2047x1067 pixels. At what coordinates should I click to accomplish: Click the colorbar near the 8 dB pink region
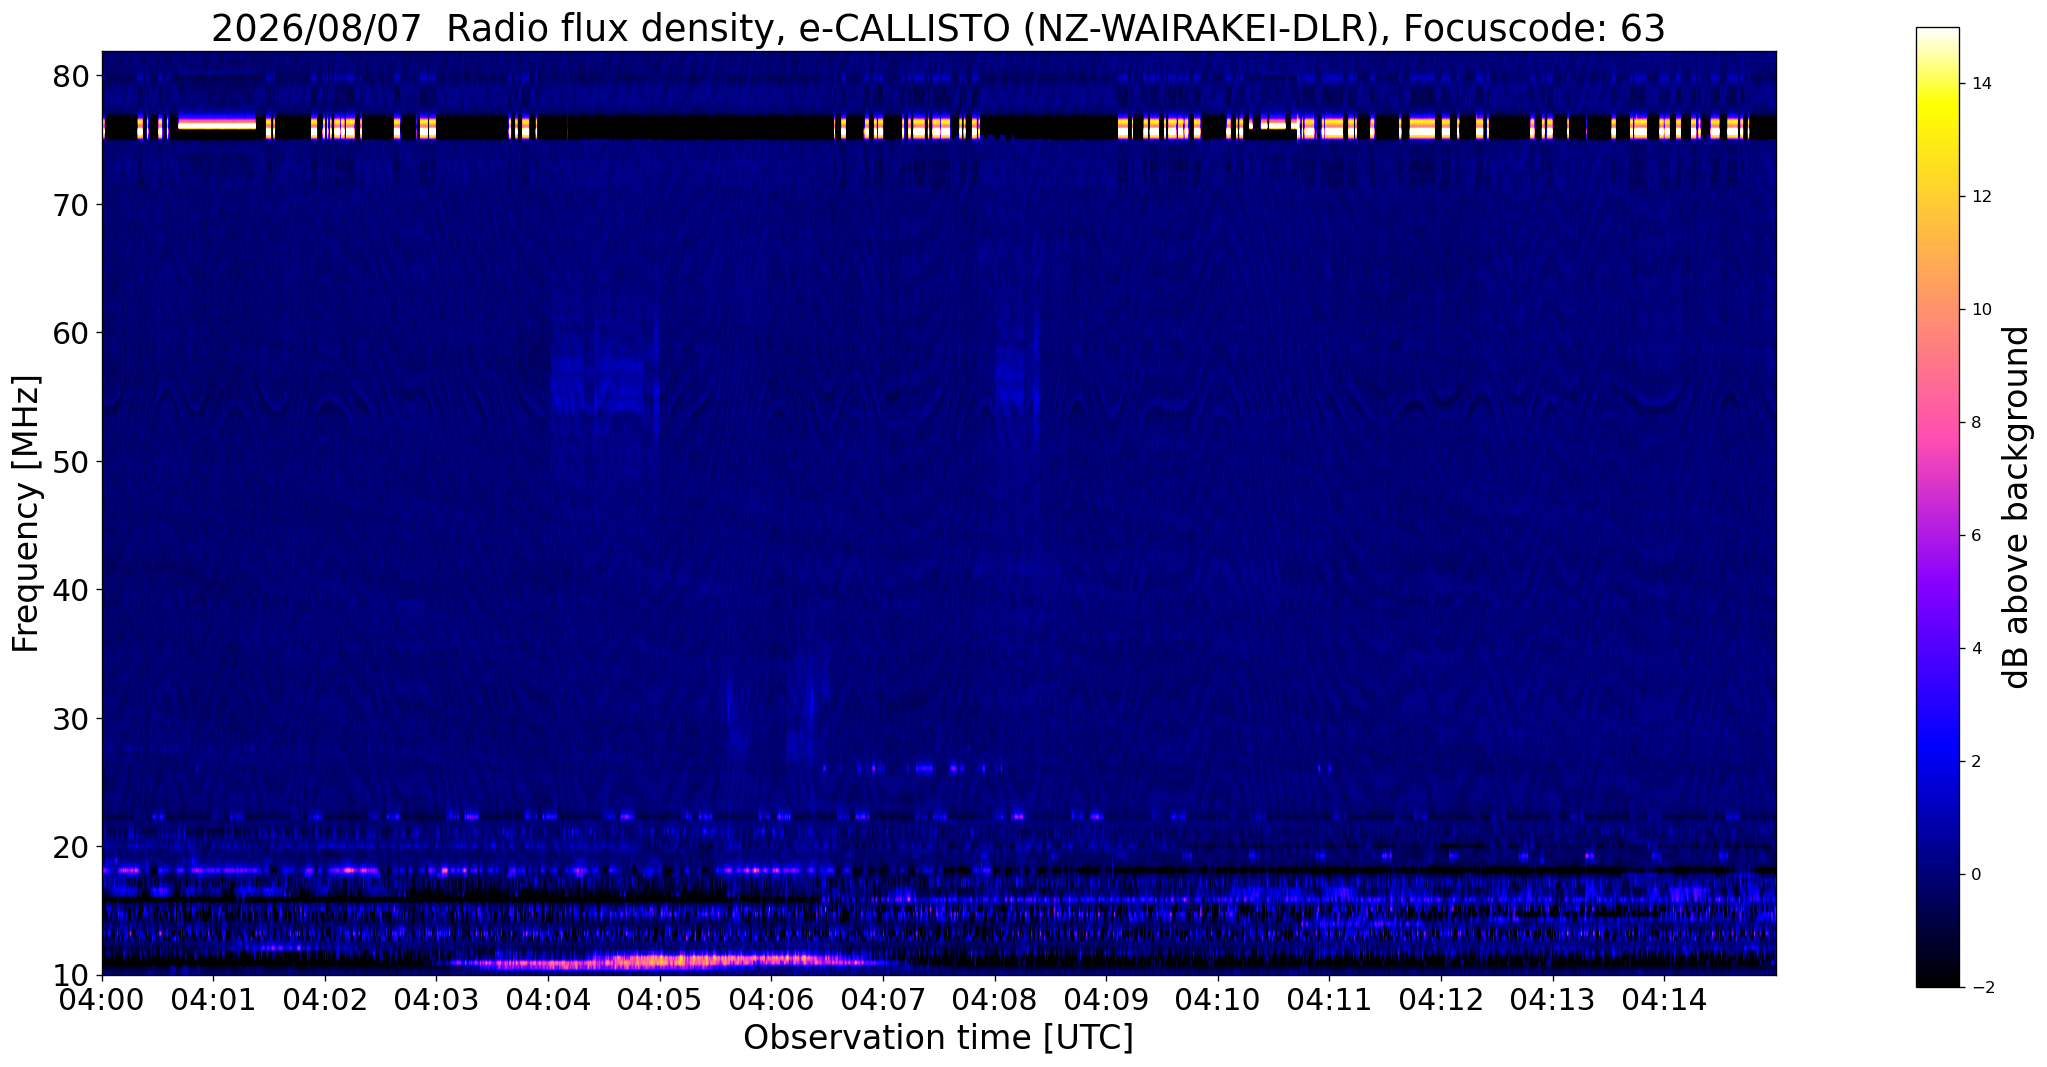pos(1937,422)
